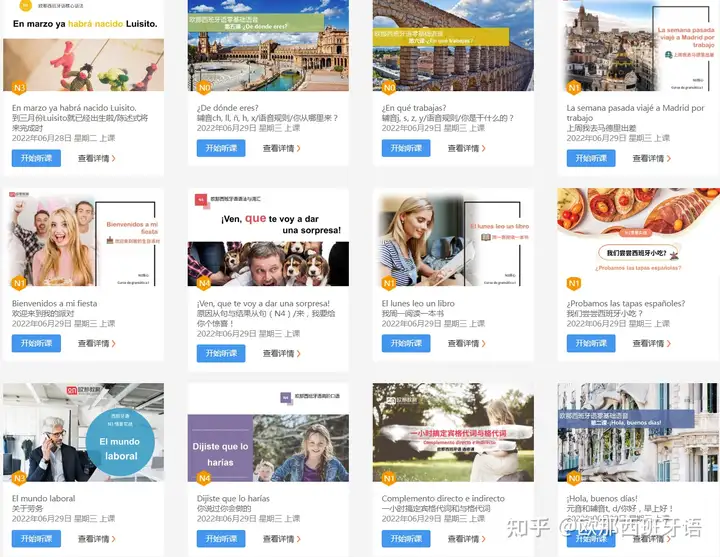Screen dimensions: 720x557
Task: View details for ¿De dónde eres? course
Action: pos(281,148)
